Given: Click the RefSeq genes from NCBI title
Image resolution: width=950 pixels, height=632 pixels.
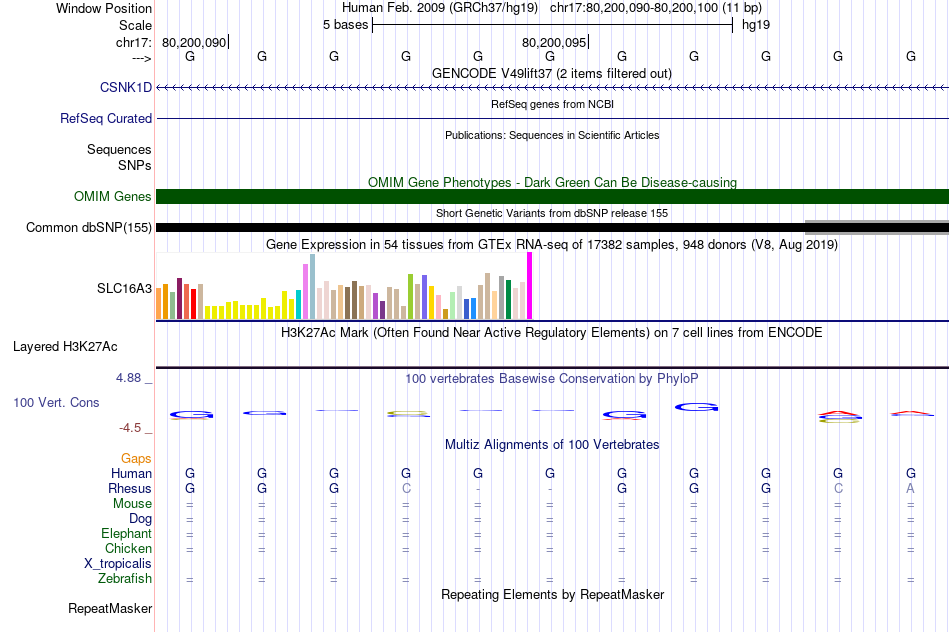Looking at the screenshot, I should pos(553,104).
